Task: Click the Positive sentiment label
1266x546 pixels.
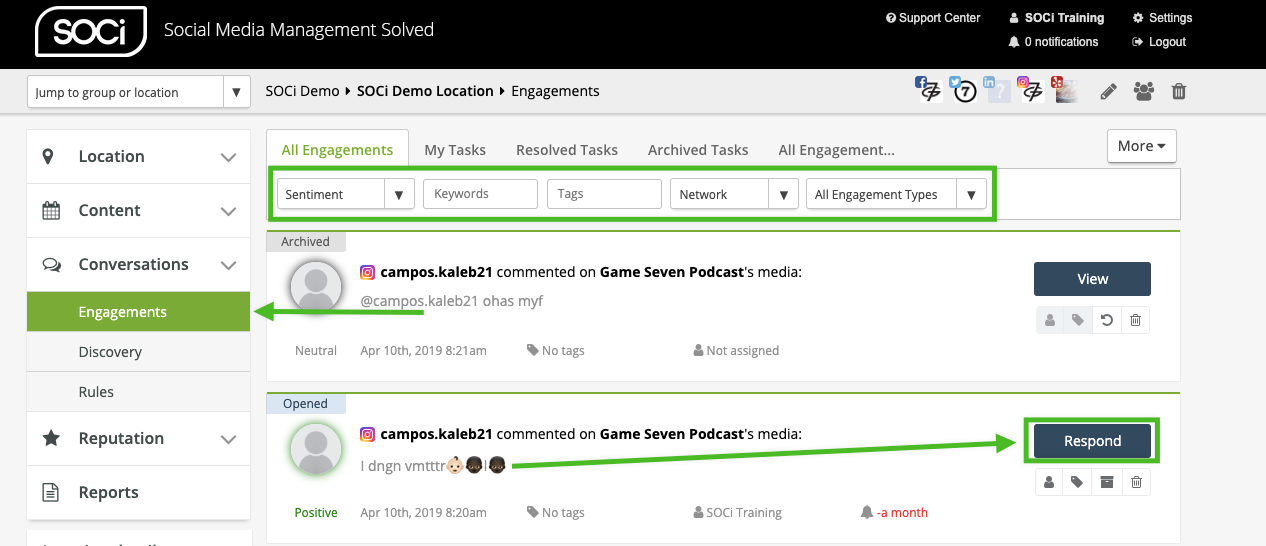Action: click(316, 513)
